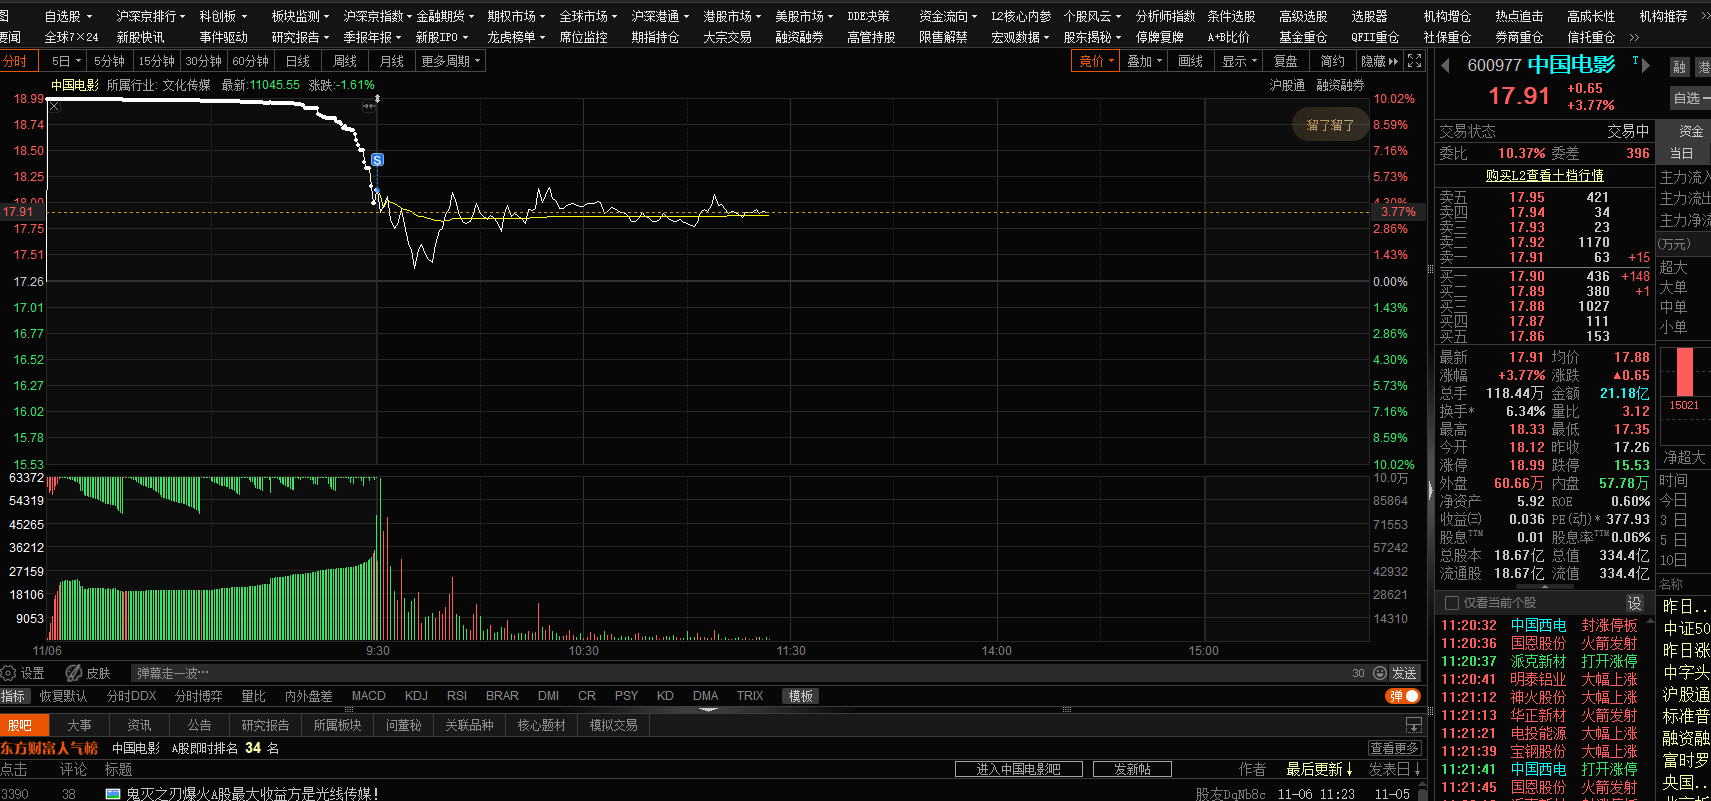This screenshot has height=801, width=1711.
Task: Go to next stock arrow beside 中国电影
Action: (x=1645, y=66)
